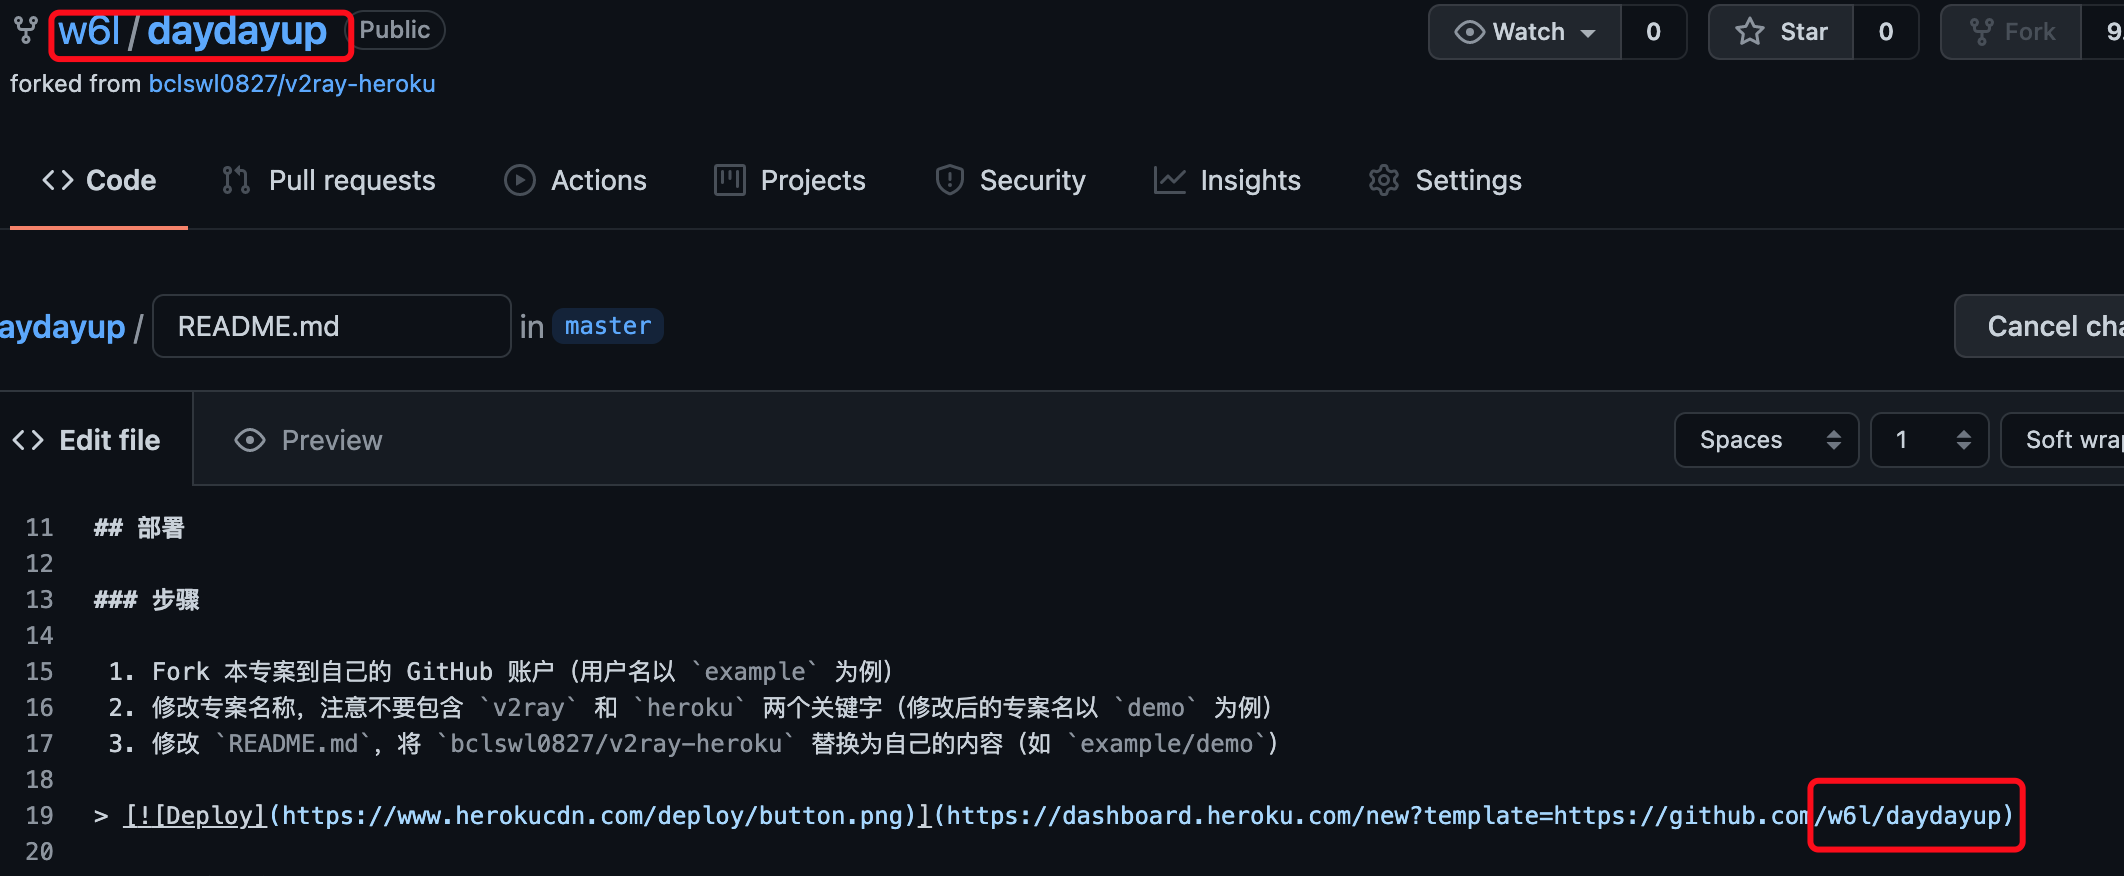Expand the Spaces indent mode dropdown
Image resolution: width=2124 pixels, height=876 pixels.
coord(1766,440)
